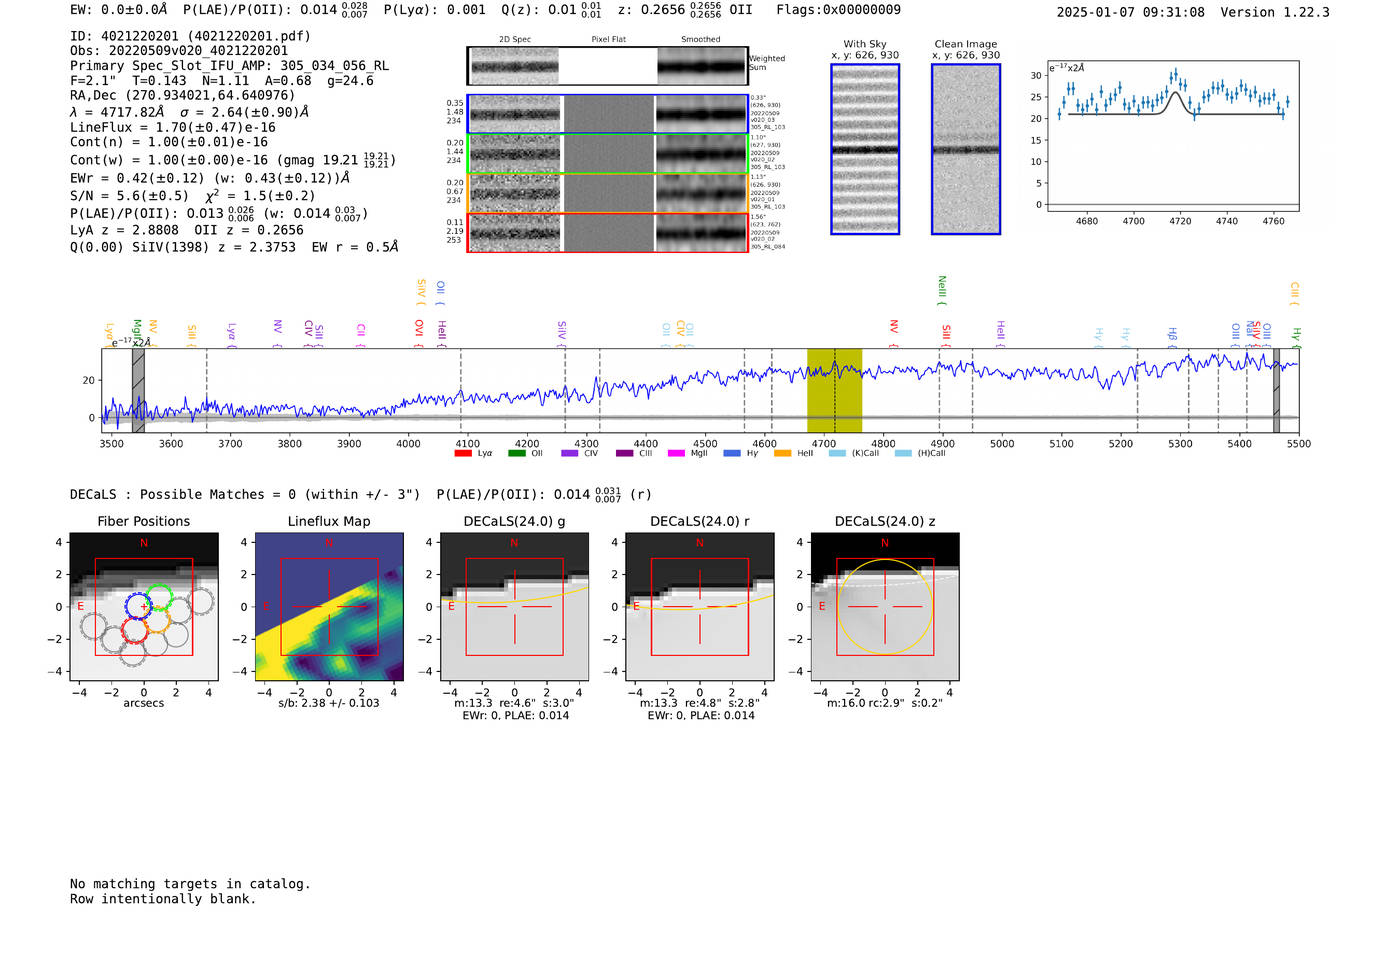Click the Row intentionally blank text
The image size is (1400, 953).
pos(163,899)
